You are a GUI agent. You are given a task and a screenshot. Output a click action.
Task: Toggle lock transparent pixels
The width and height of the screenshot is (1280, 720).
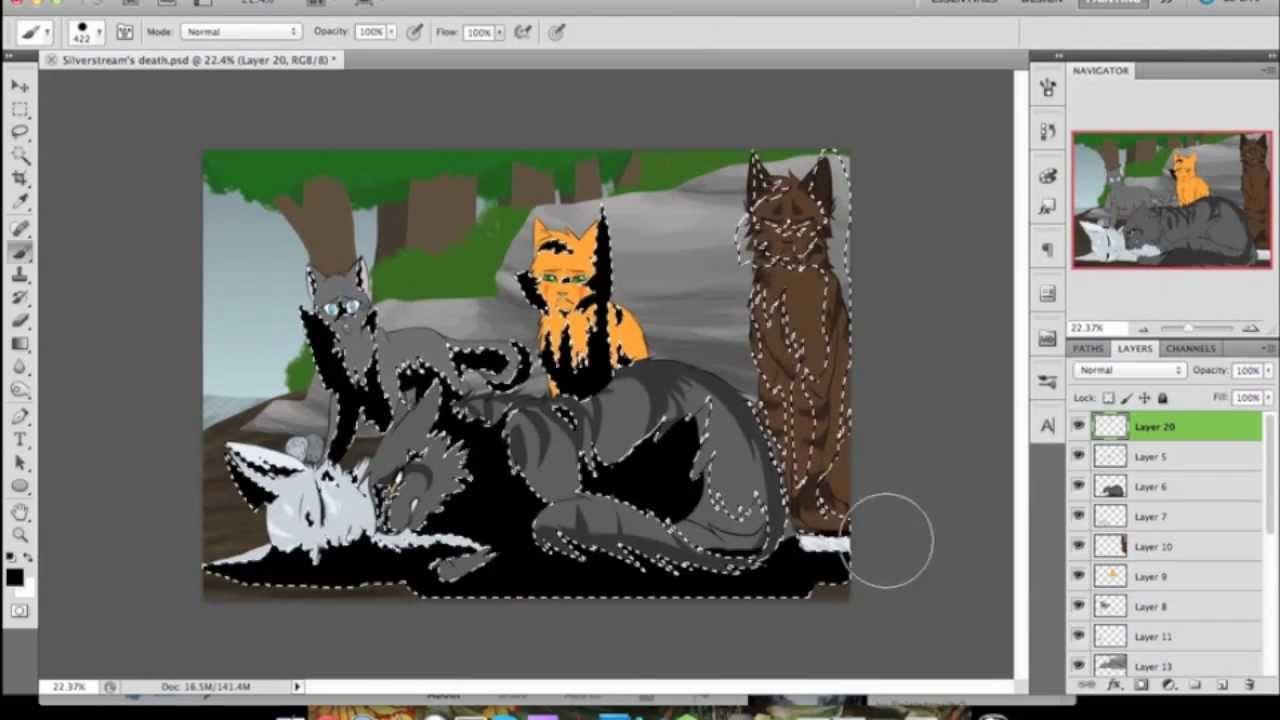[1109, 398]
